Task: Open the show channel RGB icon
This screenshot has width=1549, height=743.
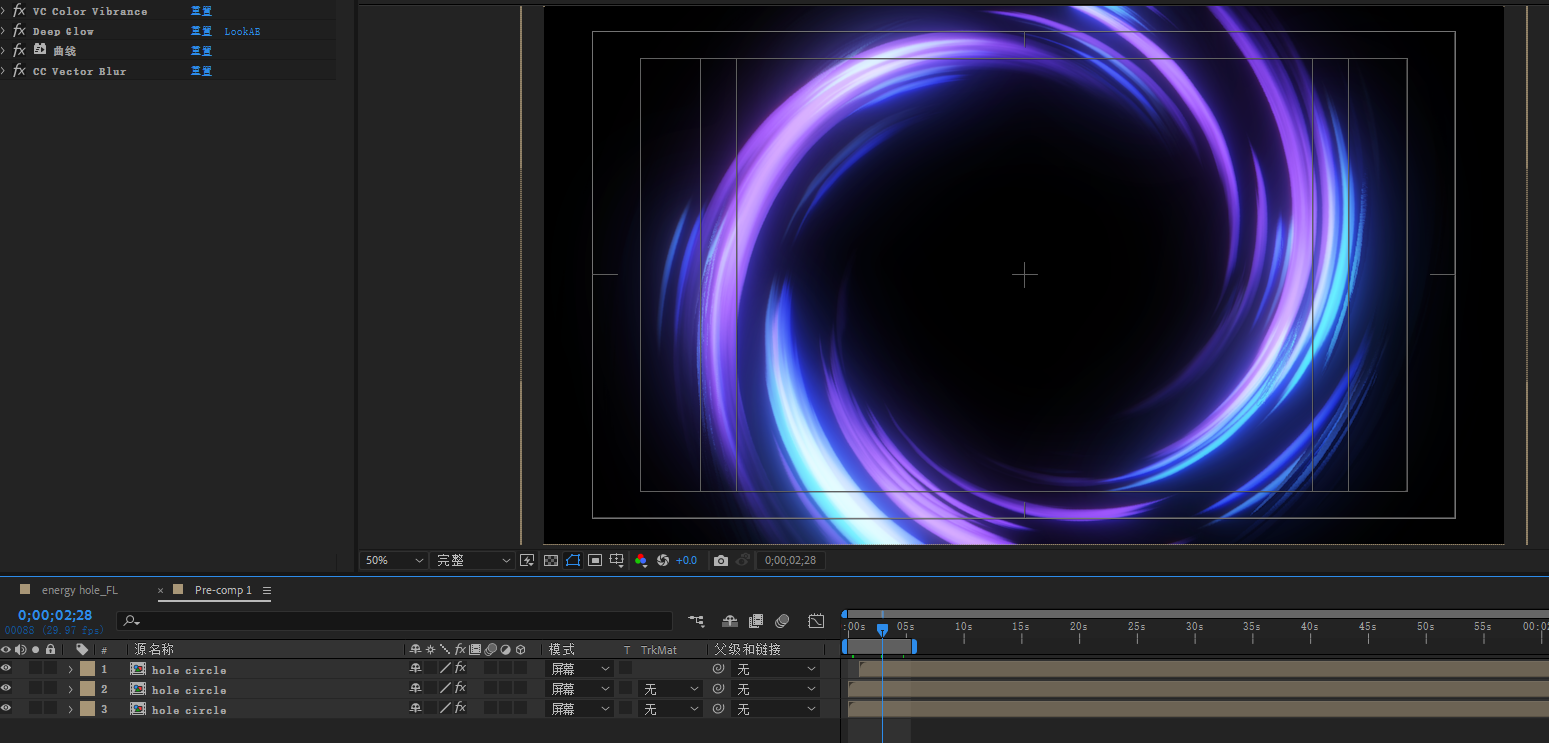Action: [641, 561]
